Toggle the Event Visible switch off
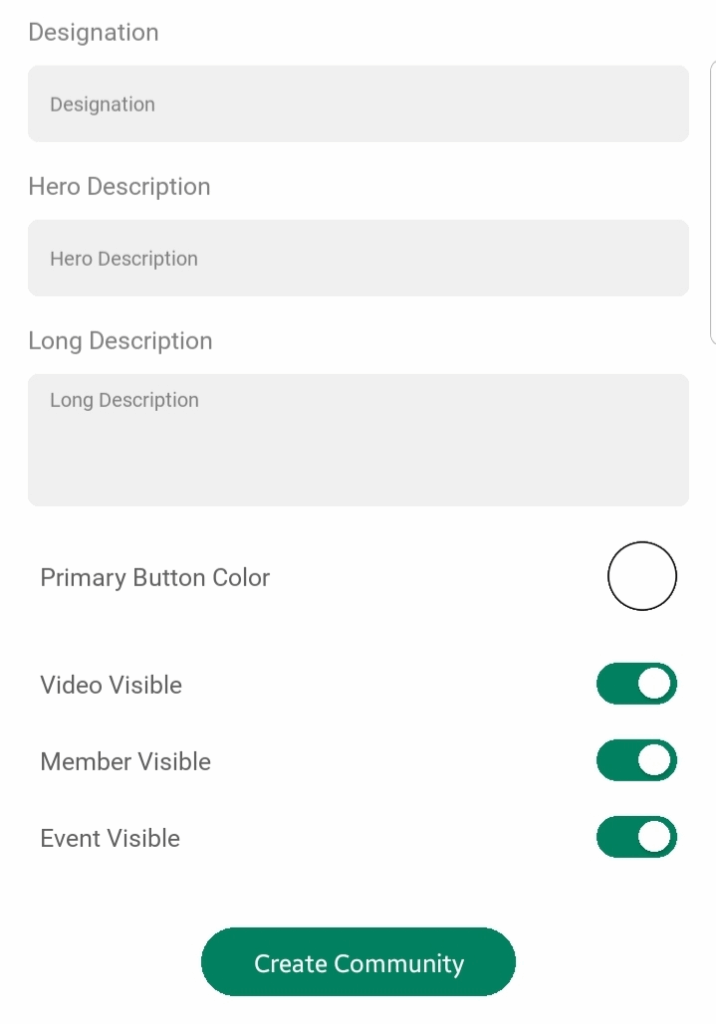This screenshot has height=1024, width=716. 637,838
